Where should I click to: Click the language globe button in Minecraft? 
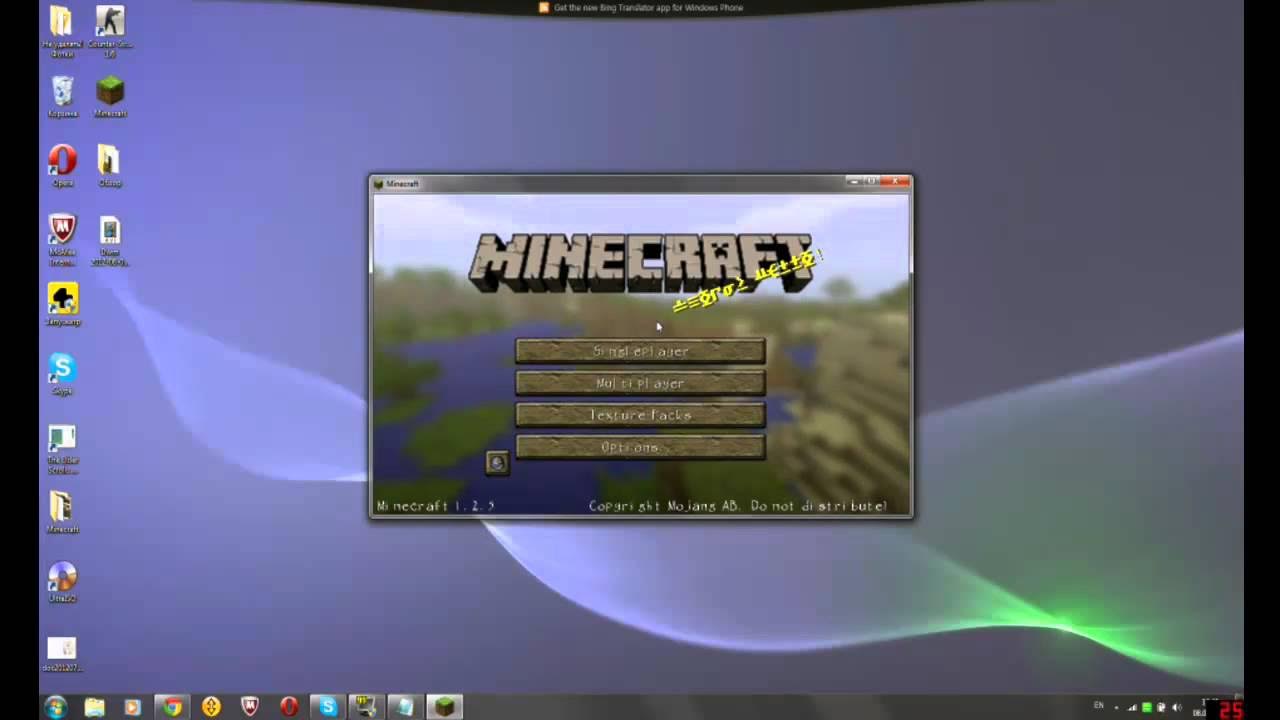[497, 462]
